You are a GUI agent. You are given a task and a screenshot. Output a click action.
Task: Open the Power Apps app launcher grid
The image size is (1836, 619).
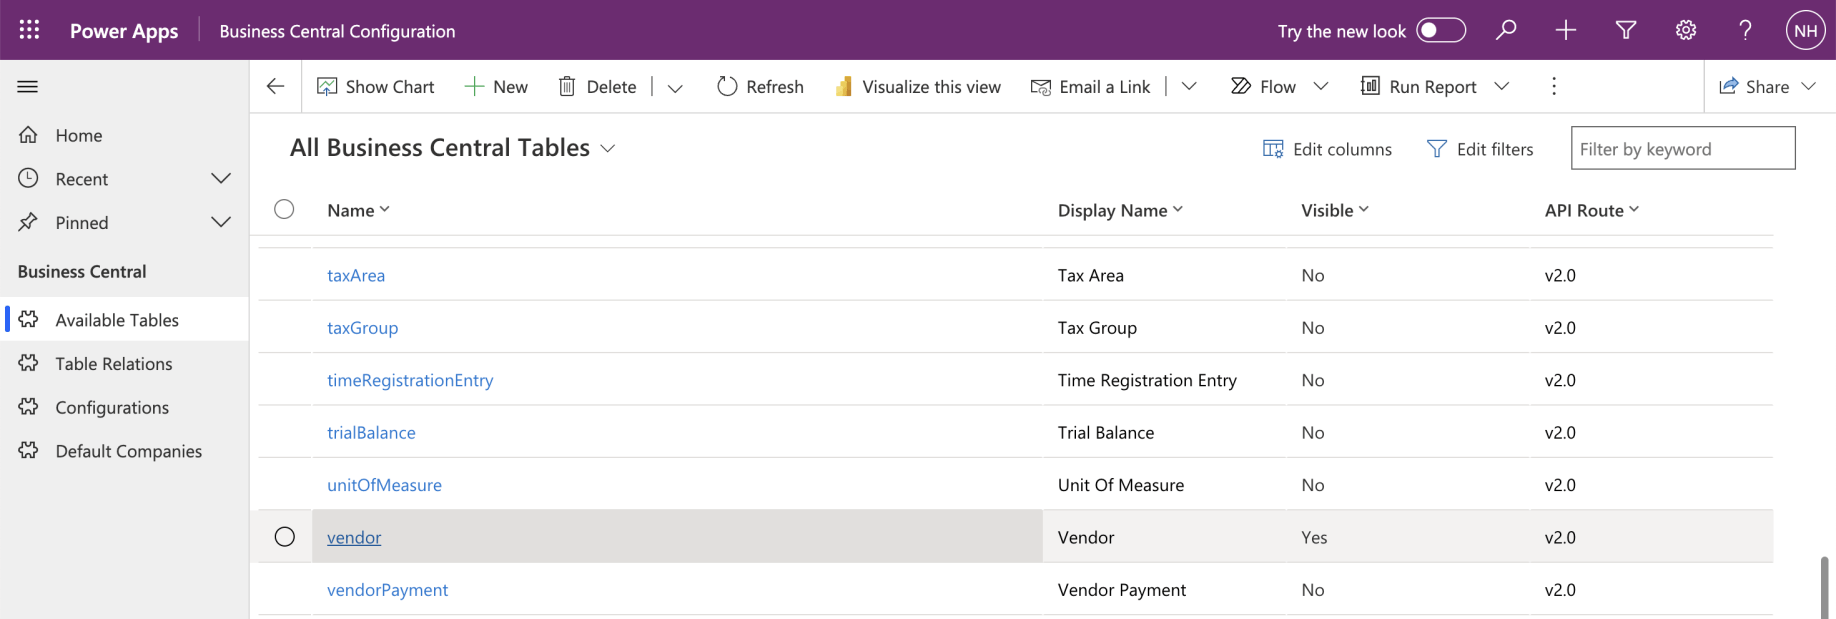(x=29, y=30)
